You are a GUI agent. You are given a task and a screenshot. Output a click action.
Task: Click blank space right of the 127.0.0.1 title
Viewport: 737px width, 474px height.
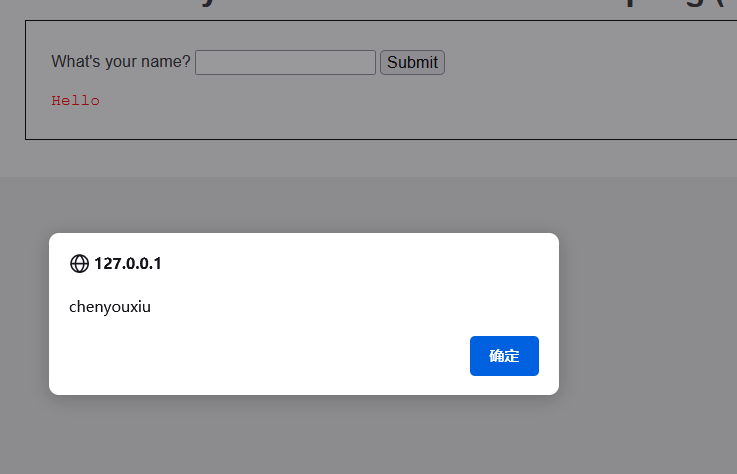(x=350, y=264)
